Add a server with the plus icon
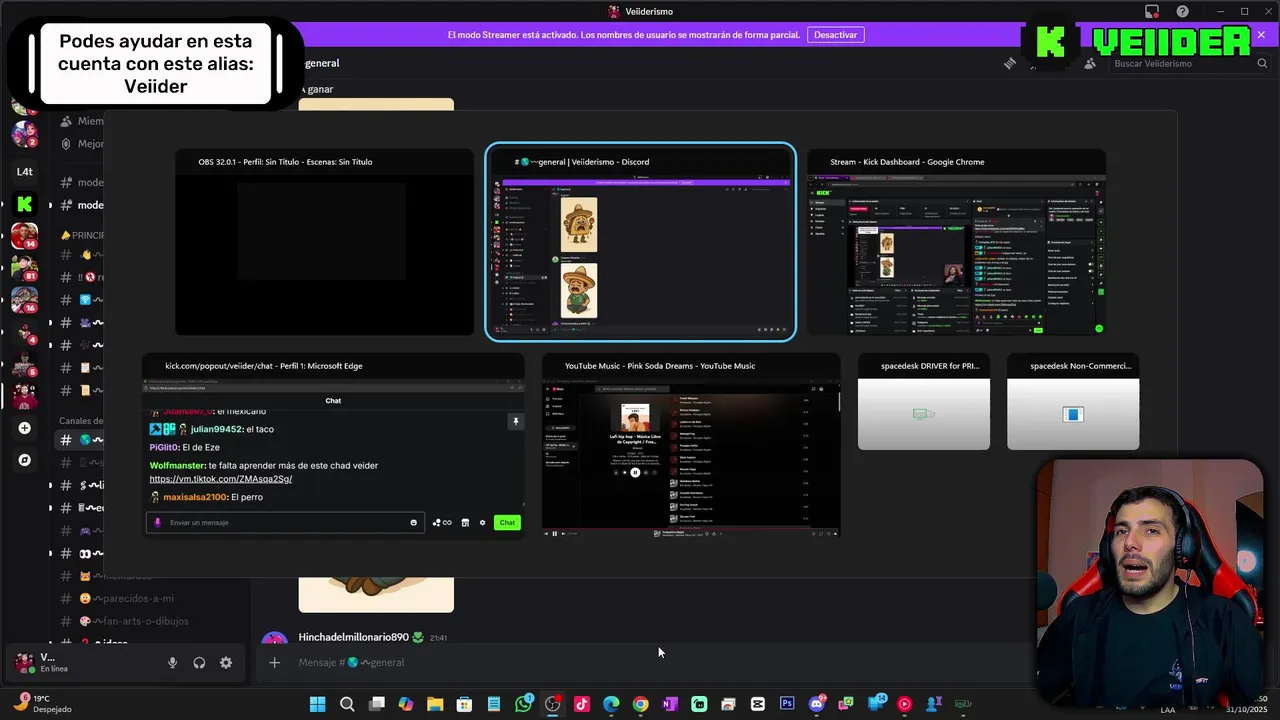Viewport: 1280px width, 720px height. pyautogui.click(x=25, y=428)
